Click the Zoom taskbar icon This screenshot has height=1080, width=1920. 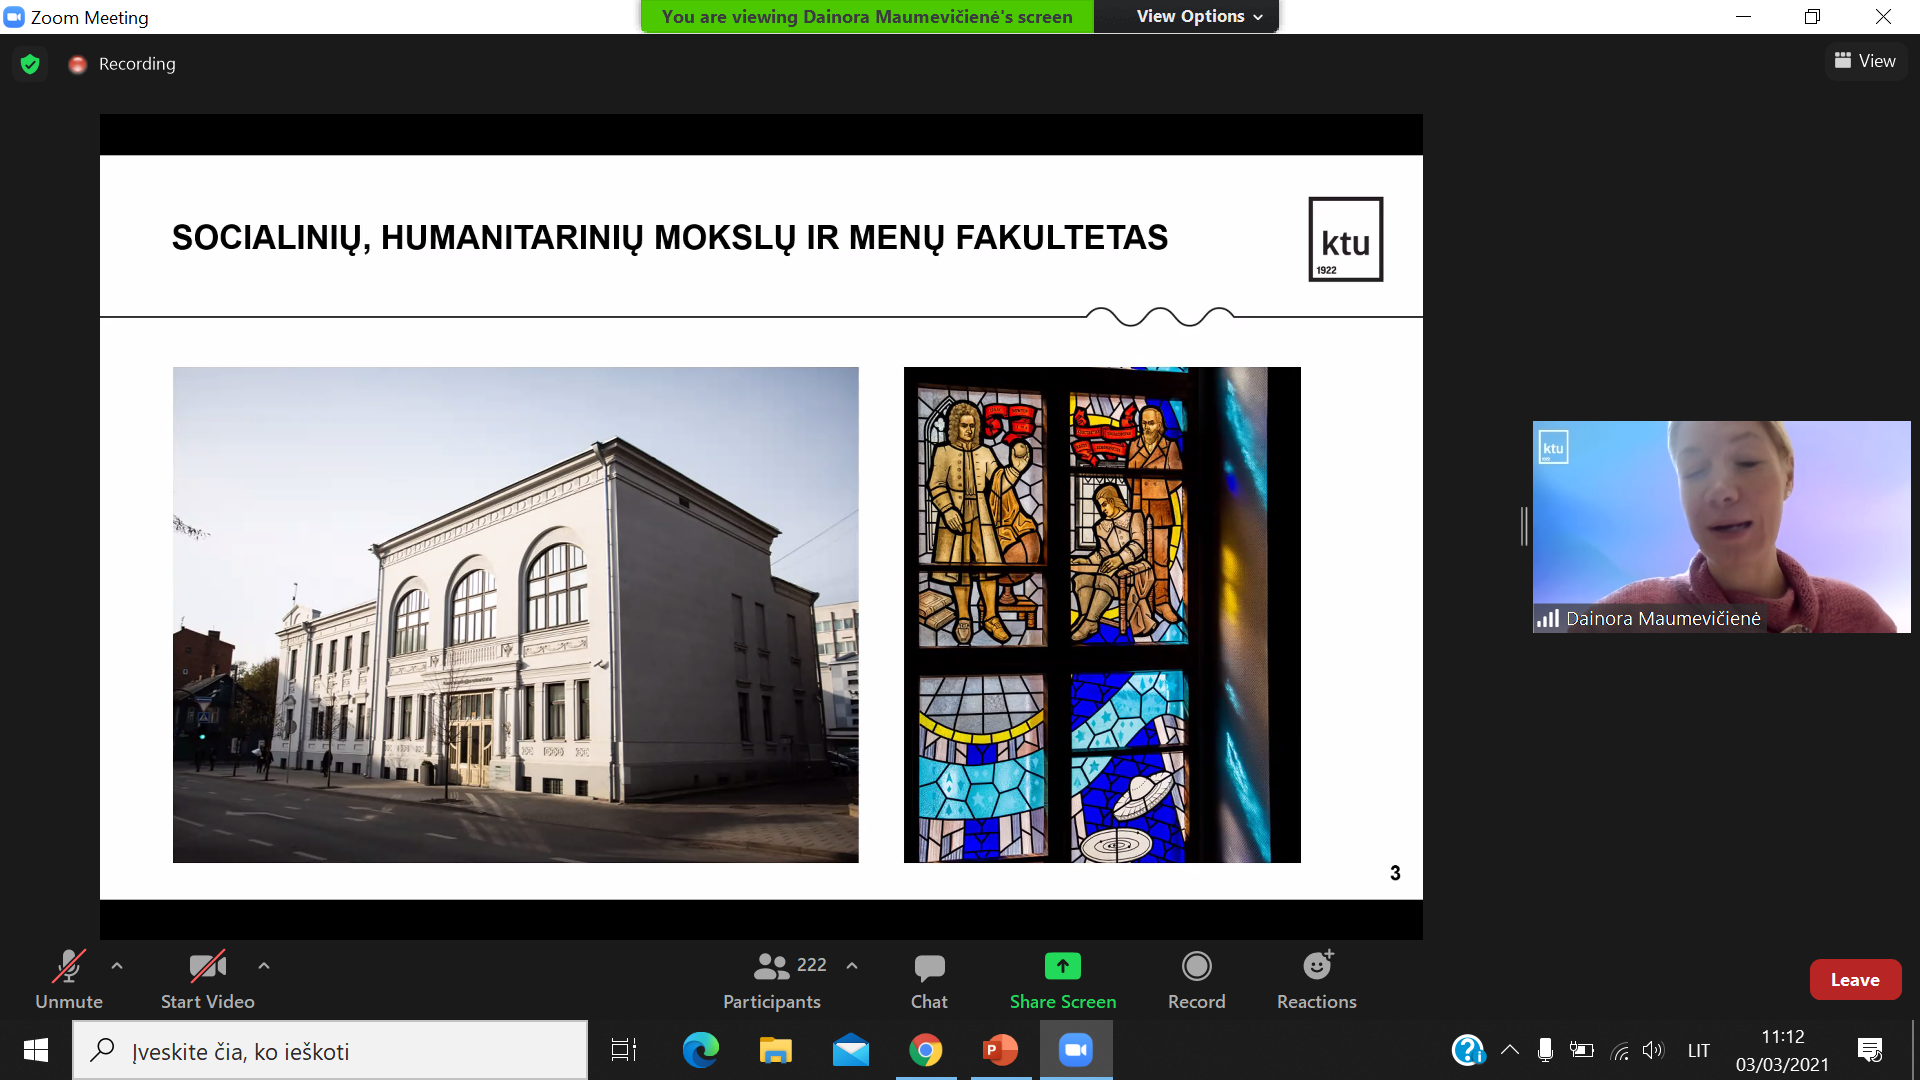tap(1076, 1050)
